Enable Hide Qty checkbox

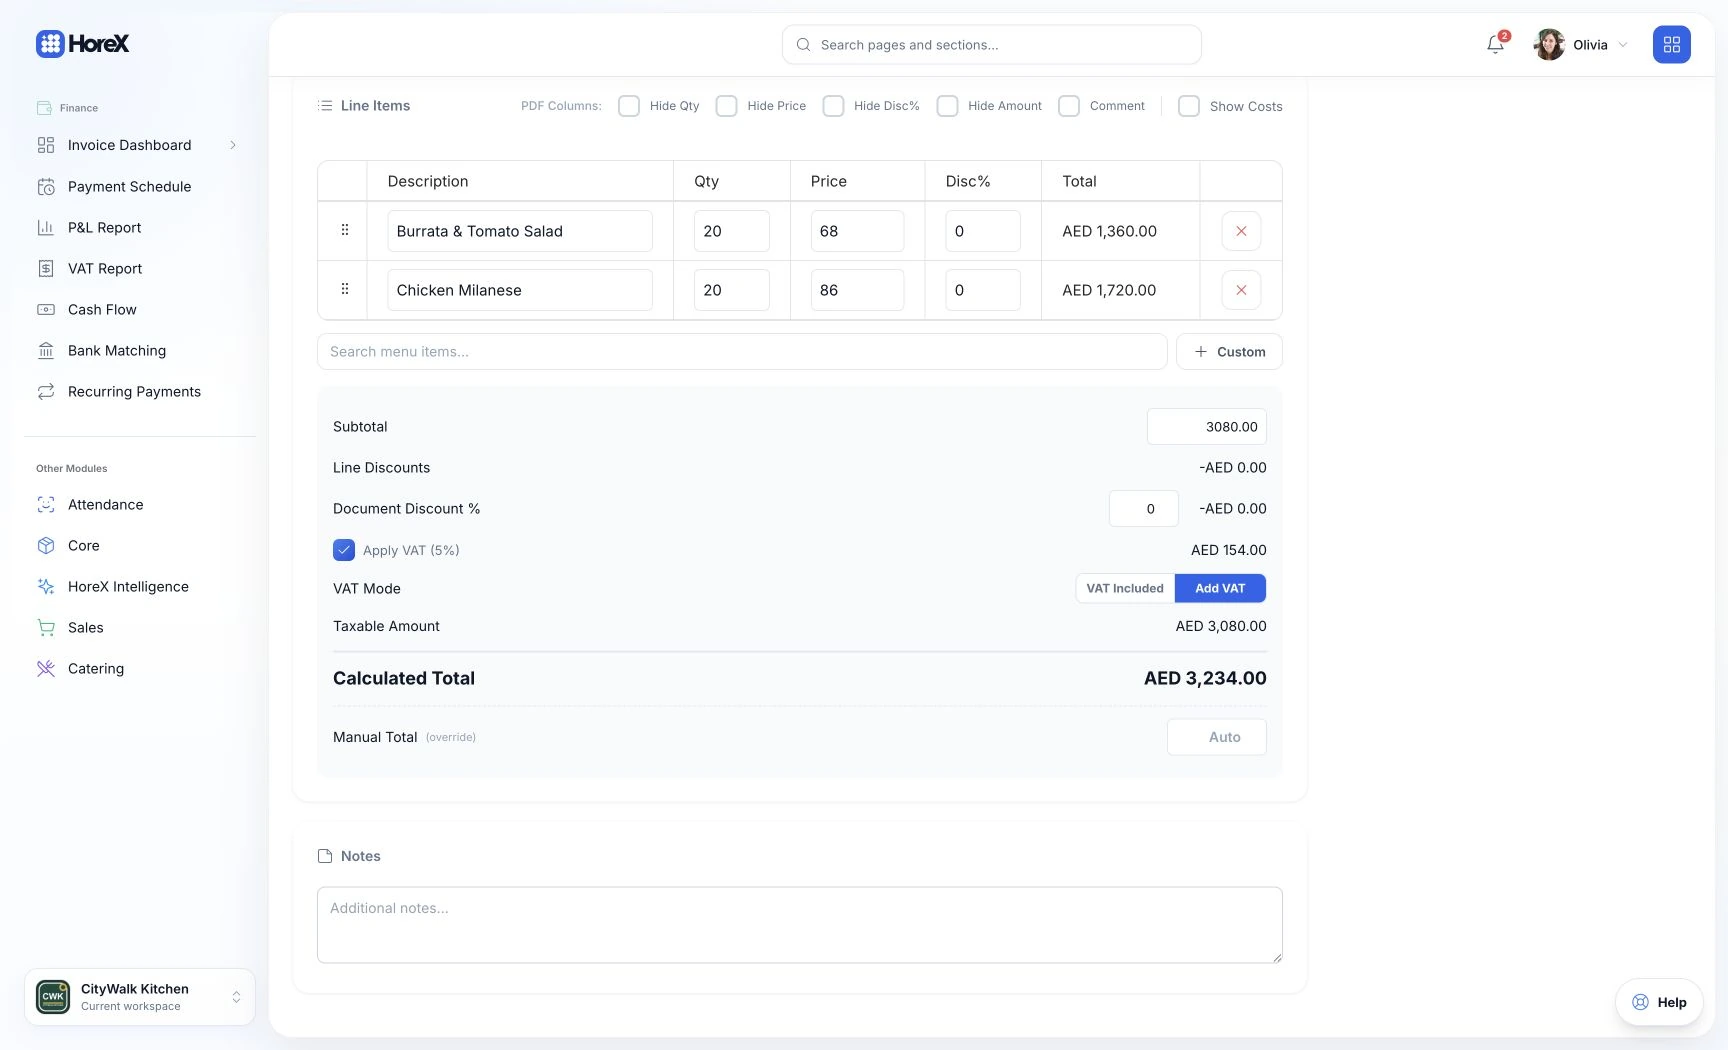pos(629,106)
